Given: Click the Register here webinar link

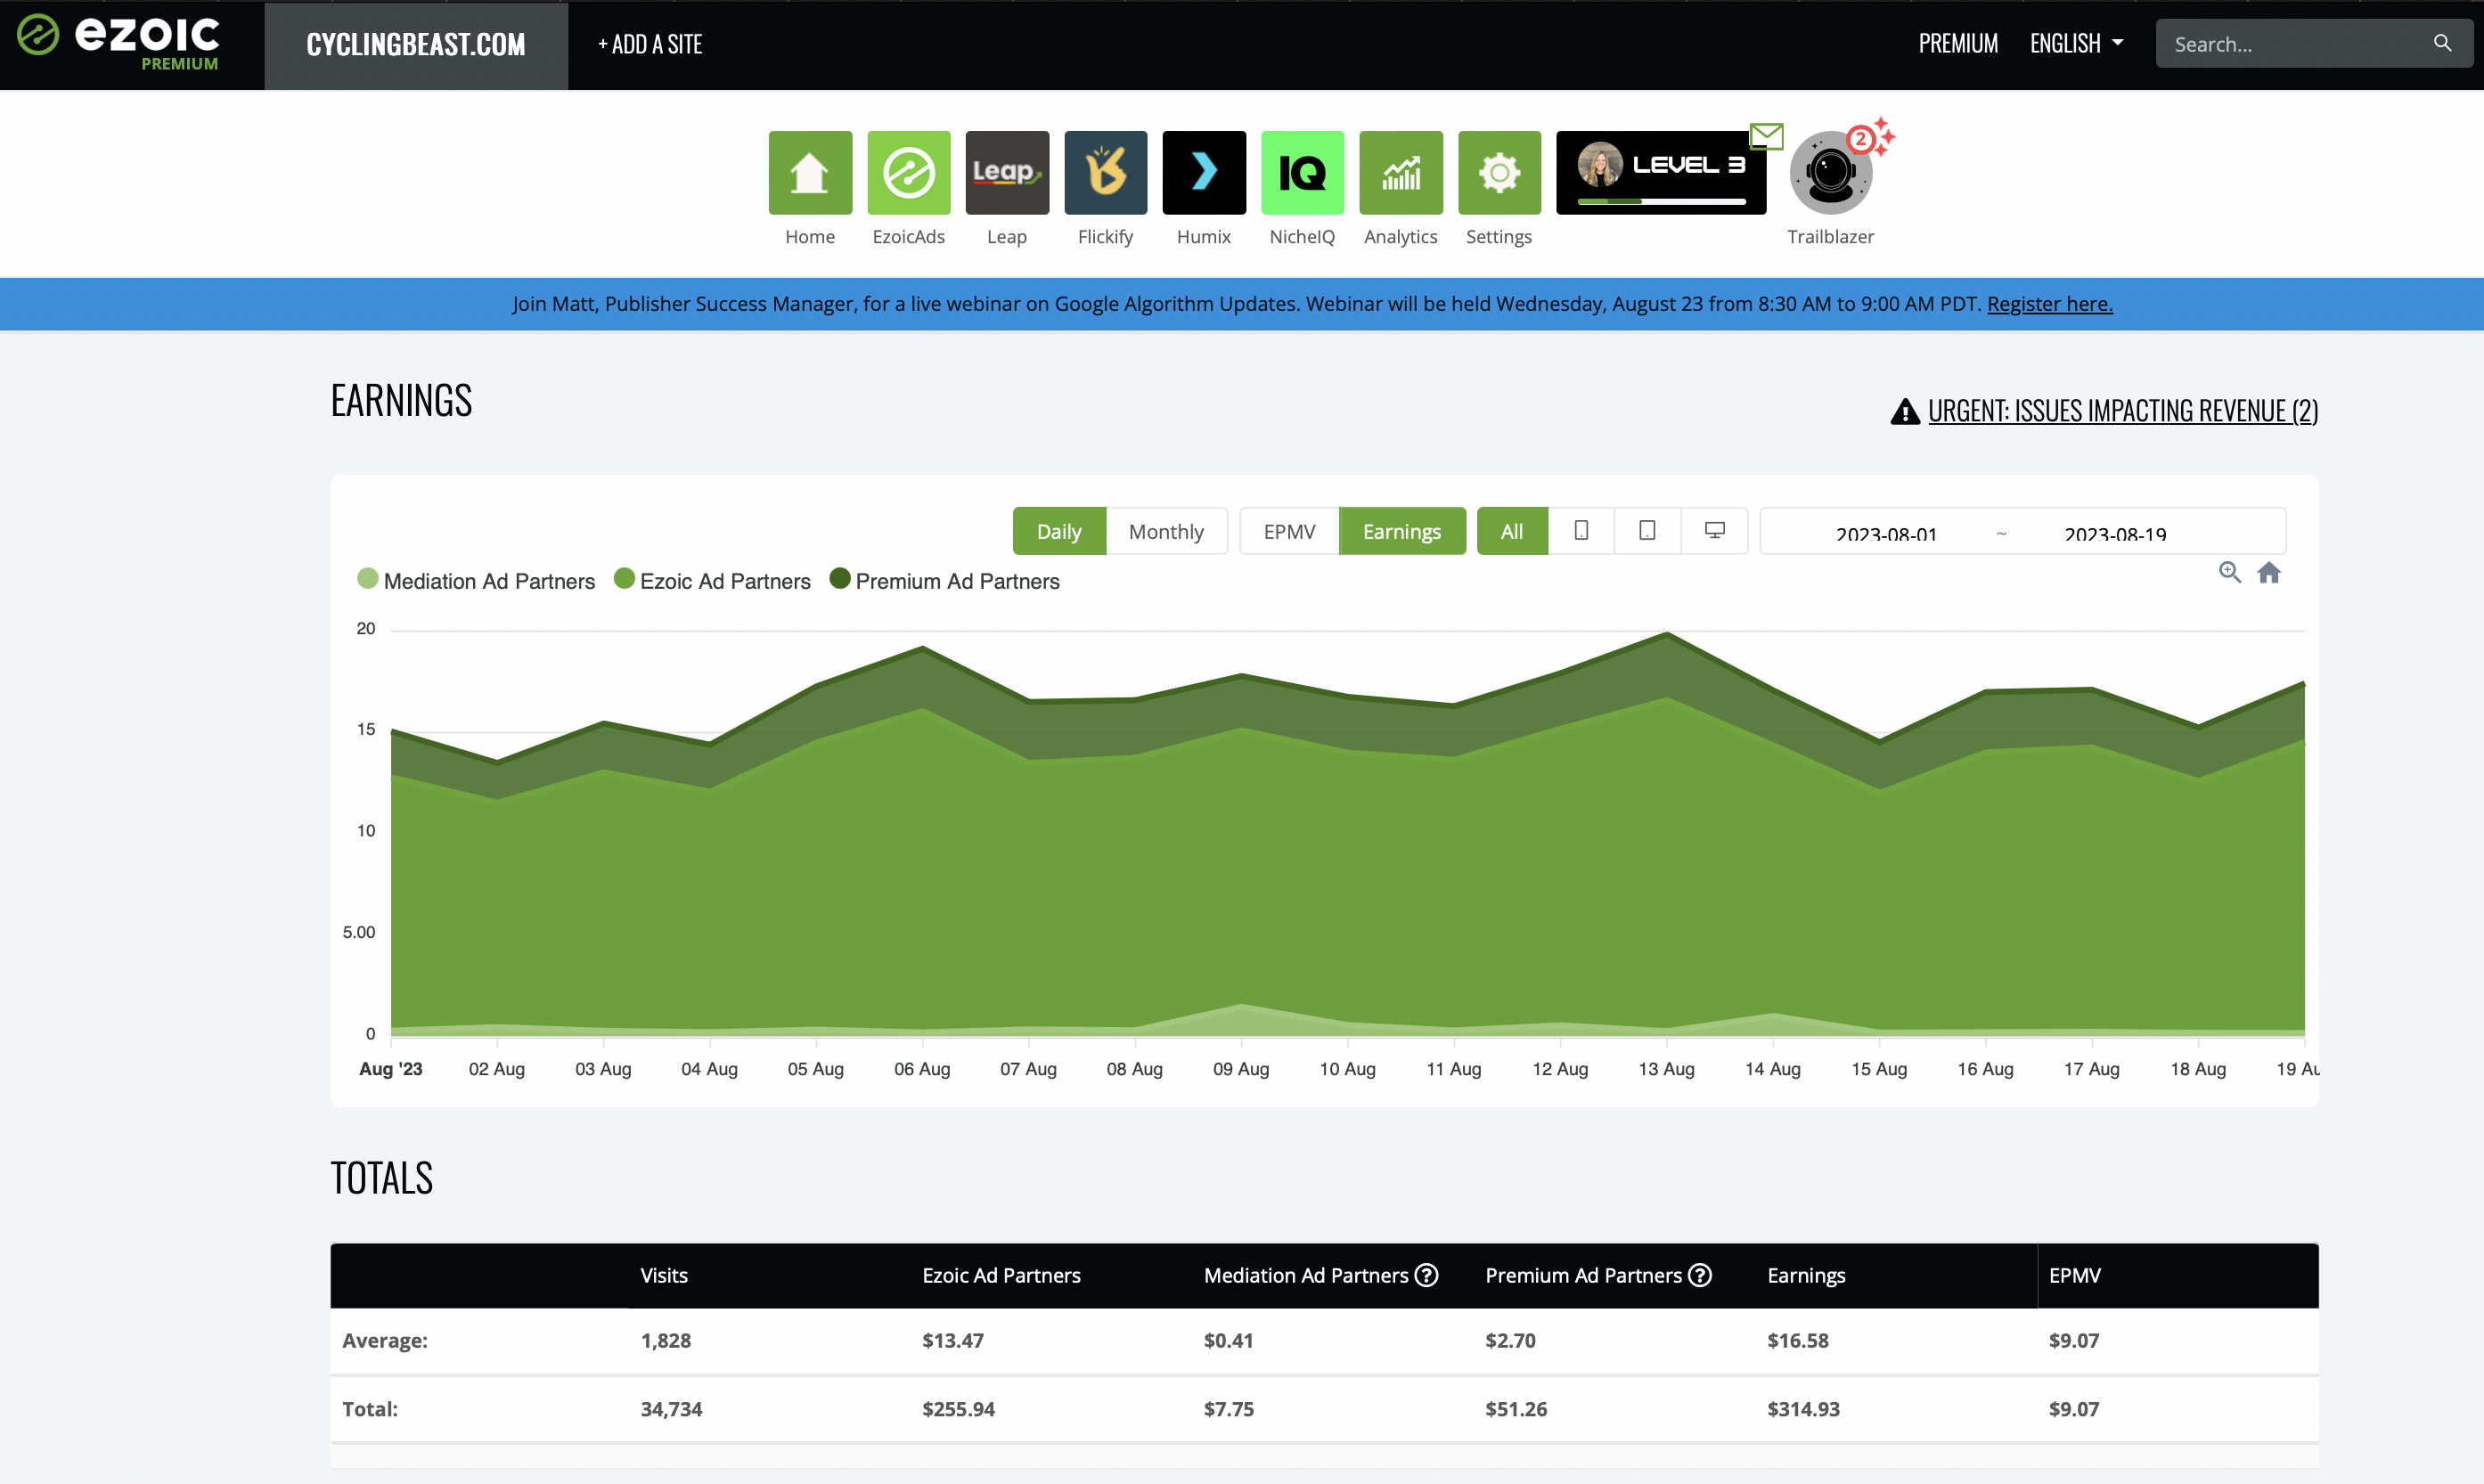Looking at the screenshot, I should [x=2049, y=303].
